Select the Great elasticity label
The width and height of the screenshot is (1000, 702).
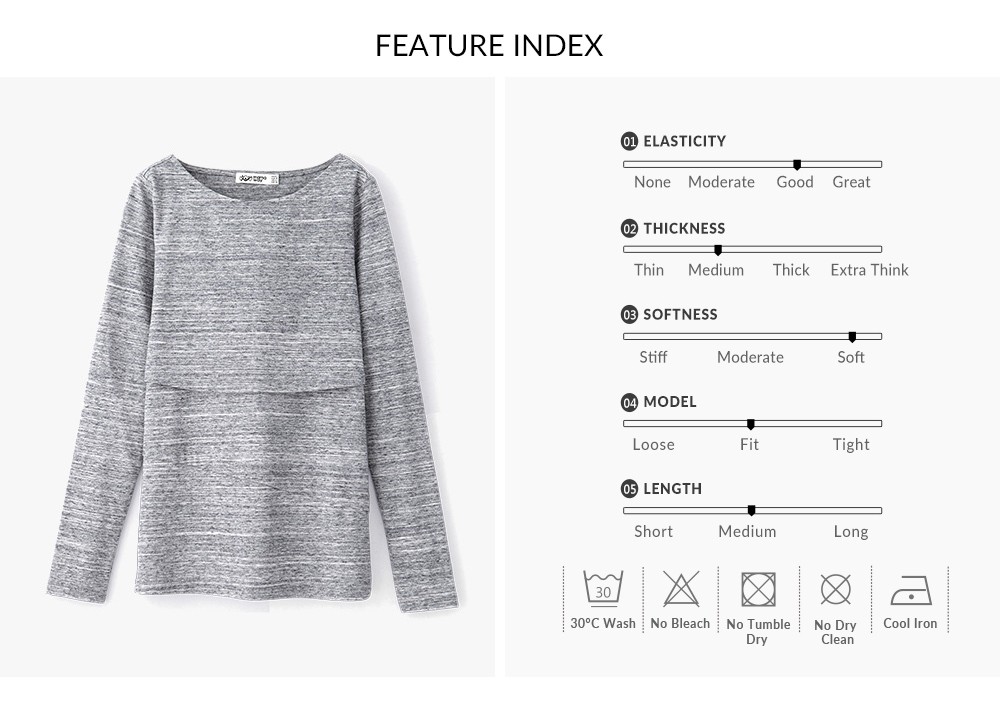[851, 182]
